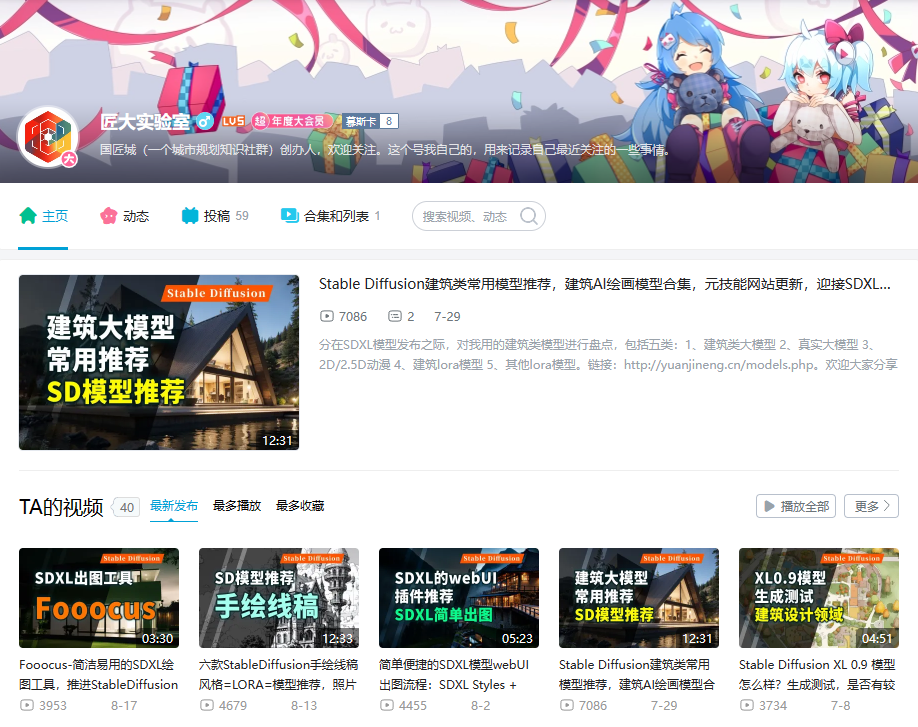The height and width of the screenshot is (727, 918).
Task: Click the 匠大实验室 profile avatar
Action: click(x=47, y=137)
